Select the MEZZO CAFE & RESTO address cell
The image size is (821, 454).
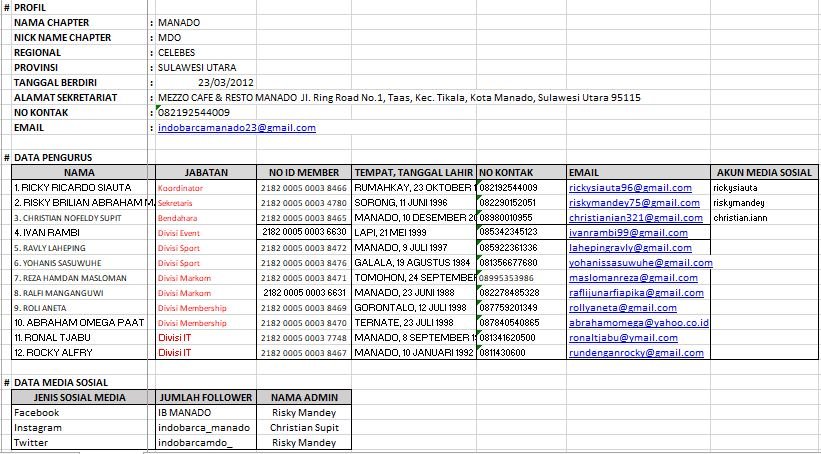(x=399, y=98)
